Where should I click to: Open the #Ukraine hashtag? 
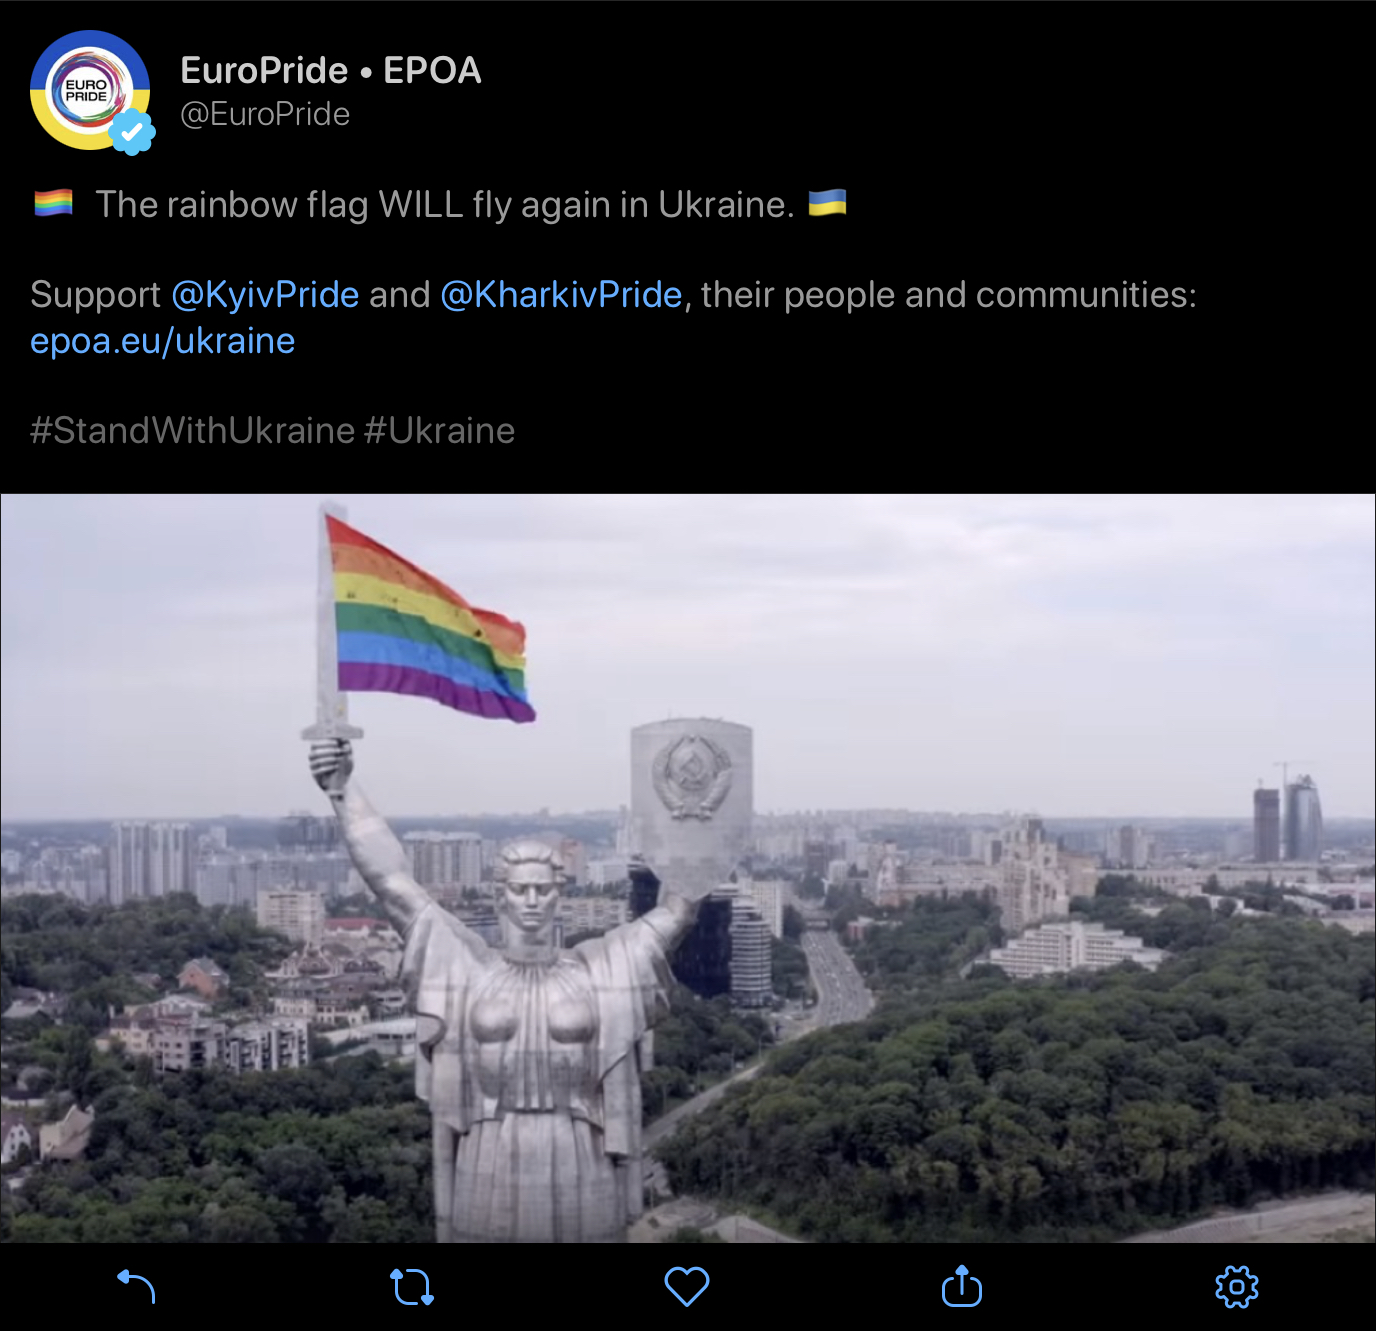pyautogui.click(x=440, y=431)
